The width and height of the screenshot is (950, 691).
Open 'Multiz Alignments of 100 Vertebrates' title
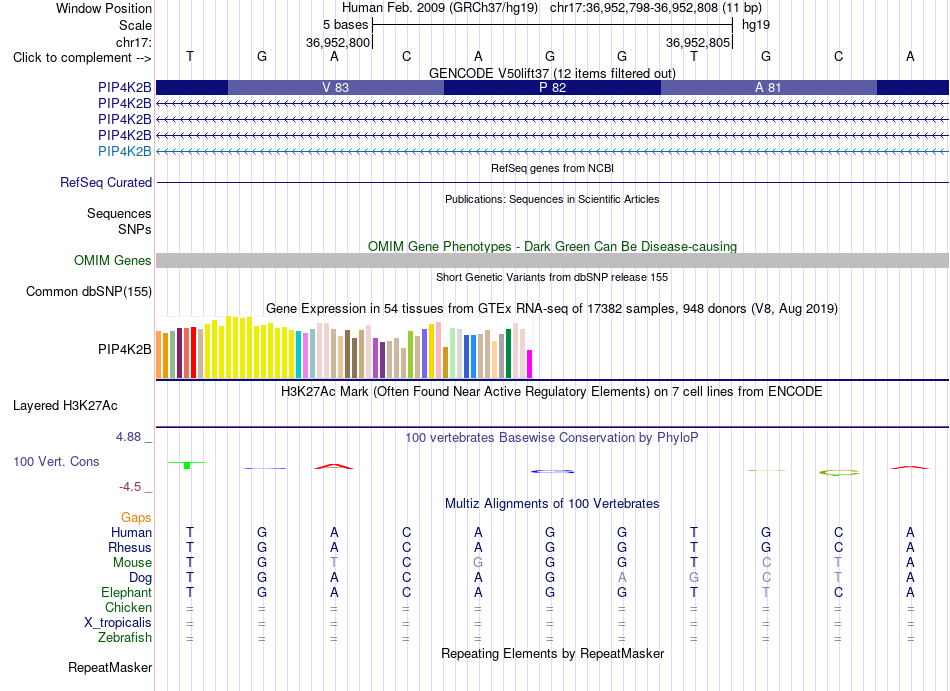552,504
